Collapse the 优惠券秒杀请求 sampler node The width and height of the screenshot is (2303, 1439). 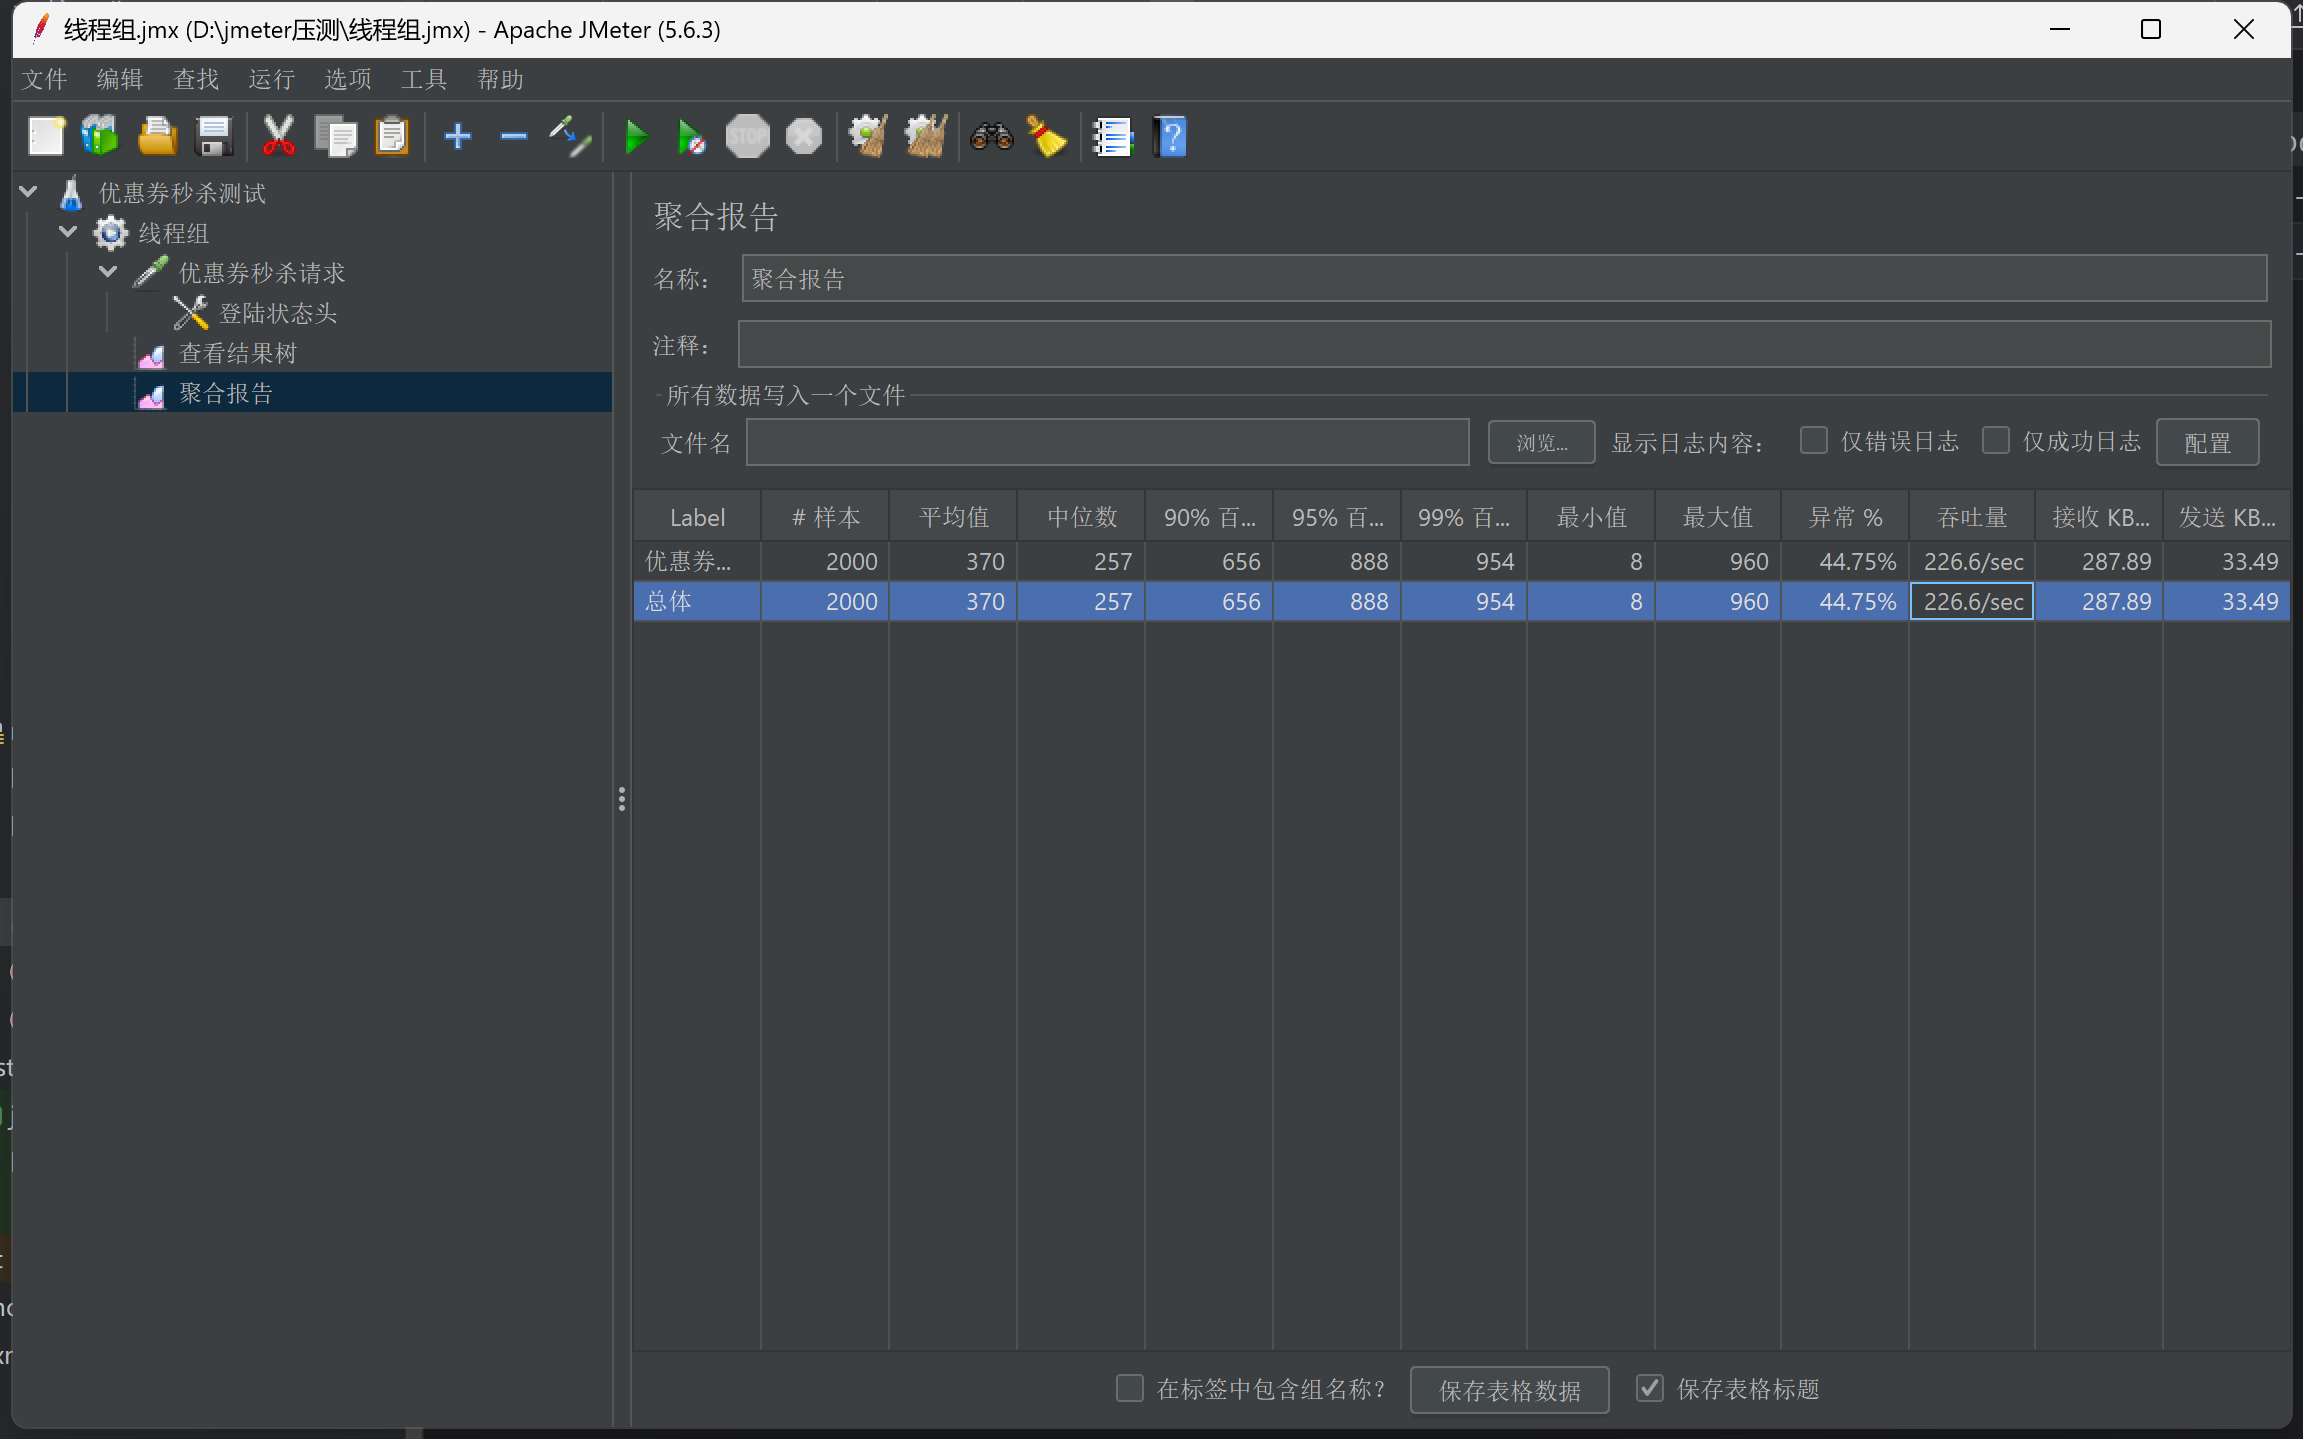point(108,272)
